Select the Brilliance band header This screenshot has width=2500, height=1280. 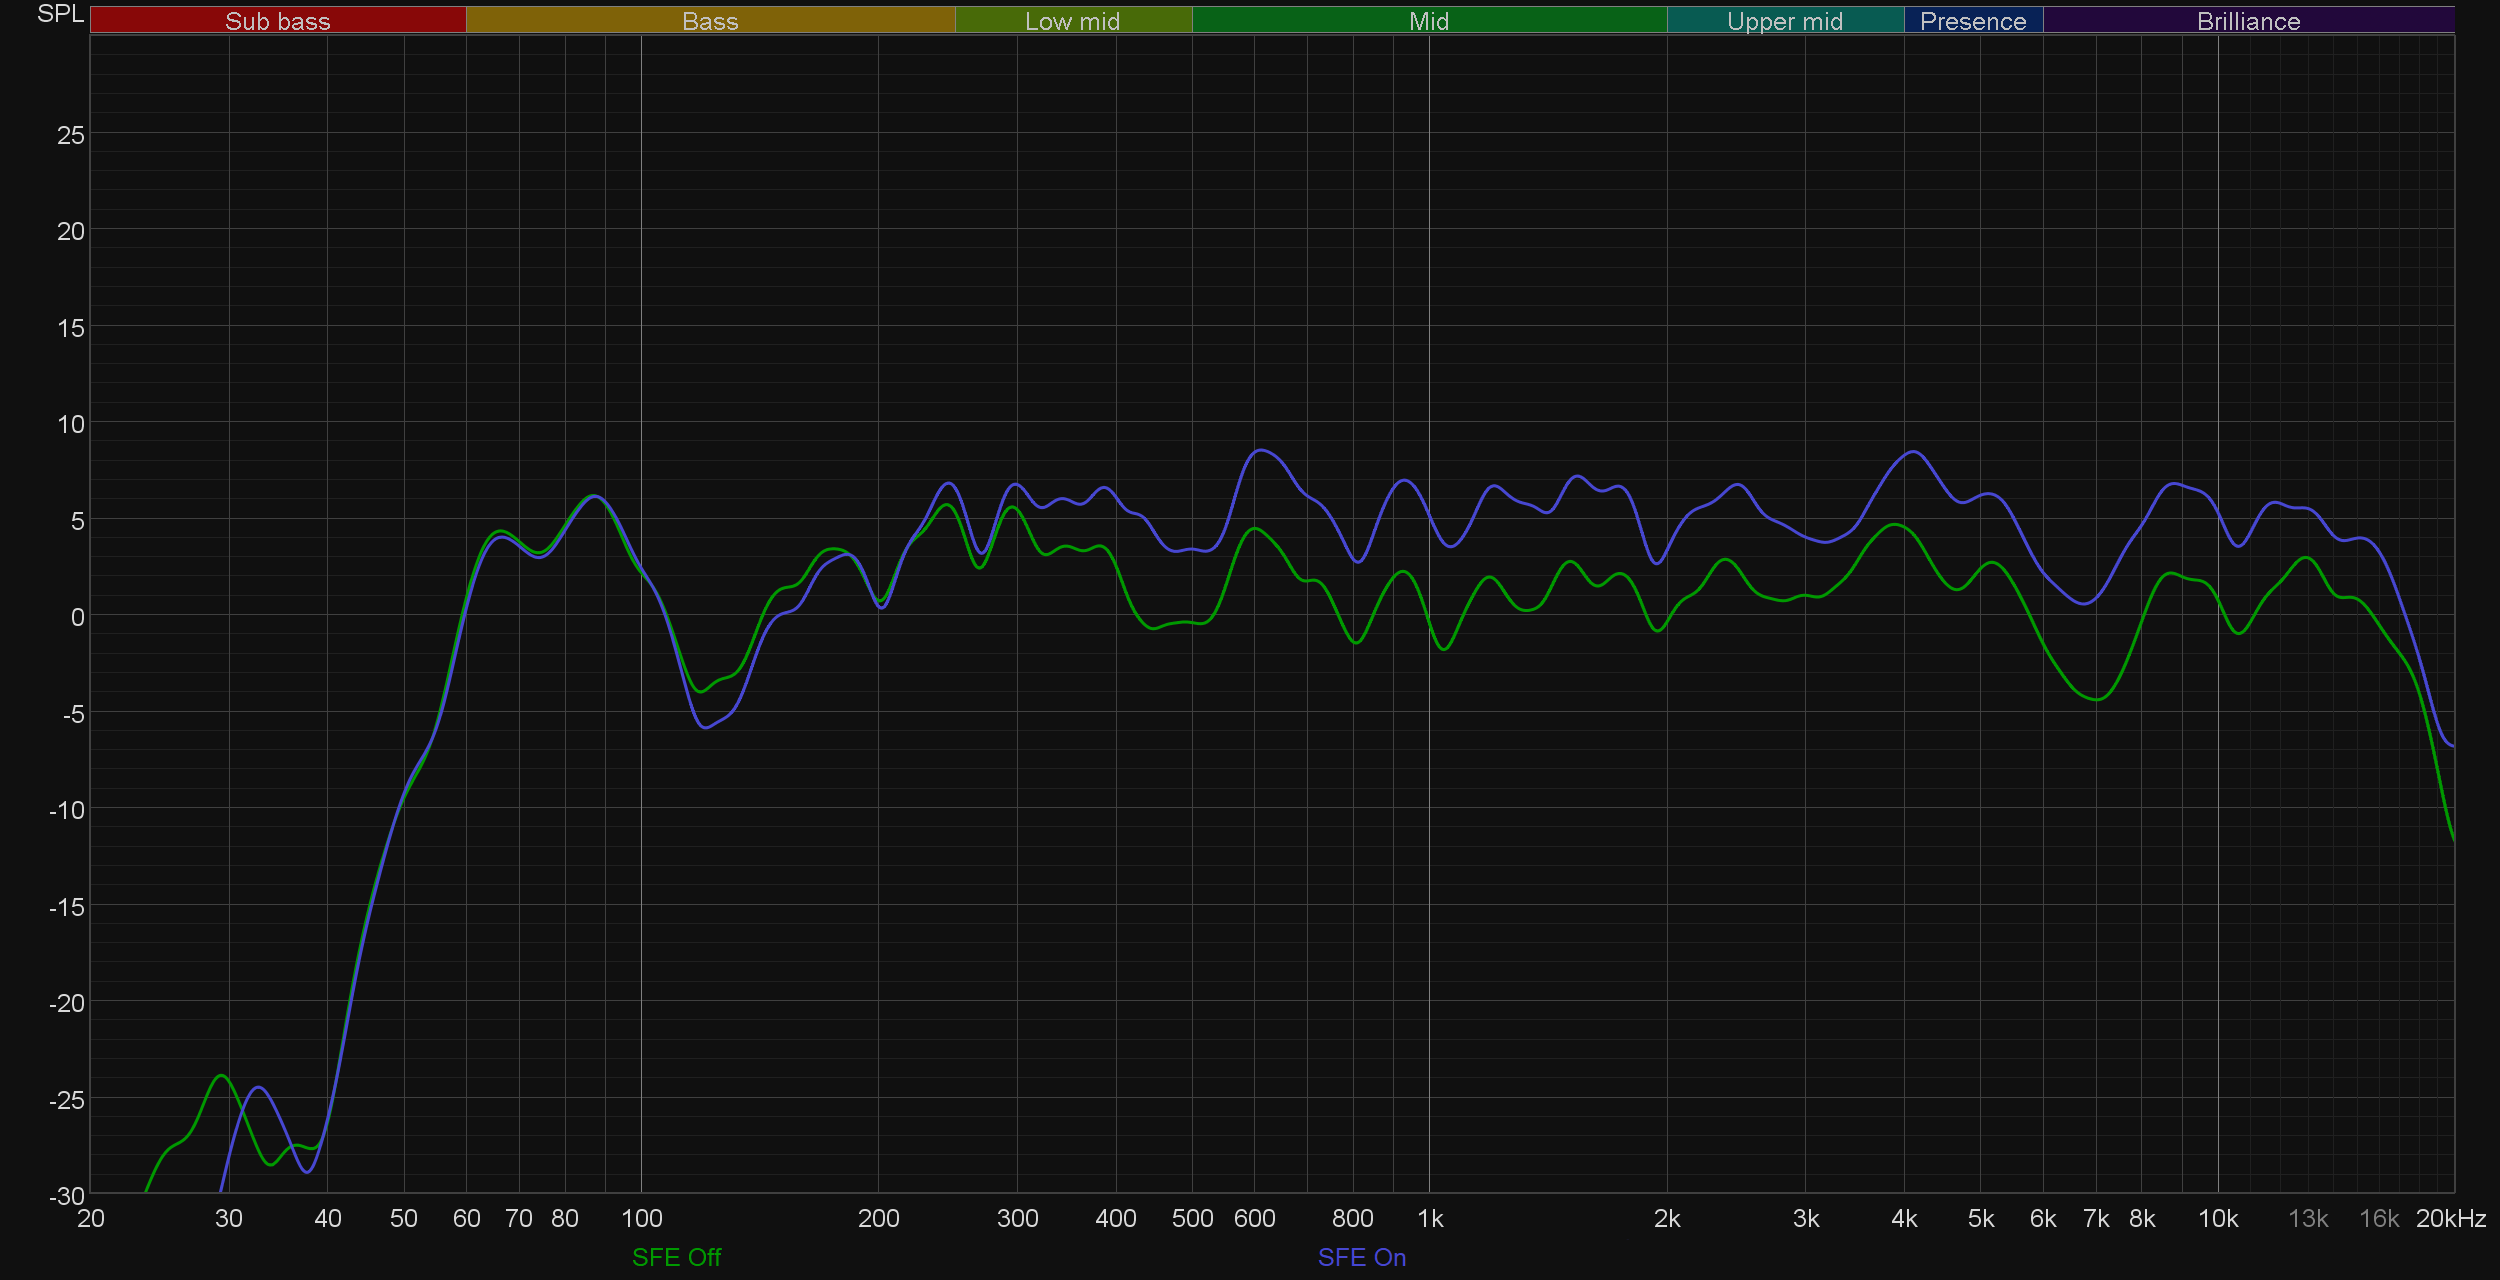coord(2248,21)
